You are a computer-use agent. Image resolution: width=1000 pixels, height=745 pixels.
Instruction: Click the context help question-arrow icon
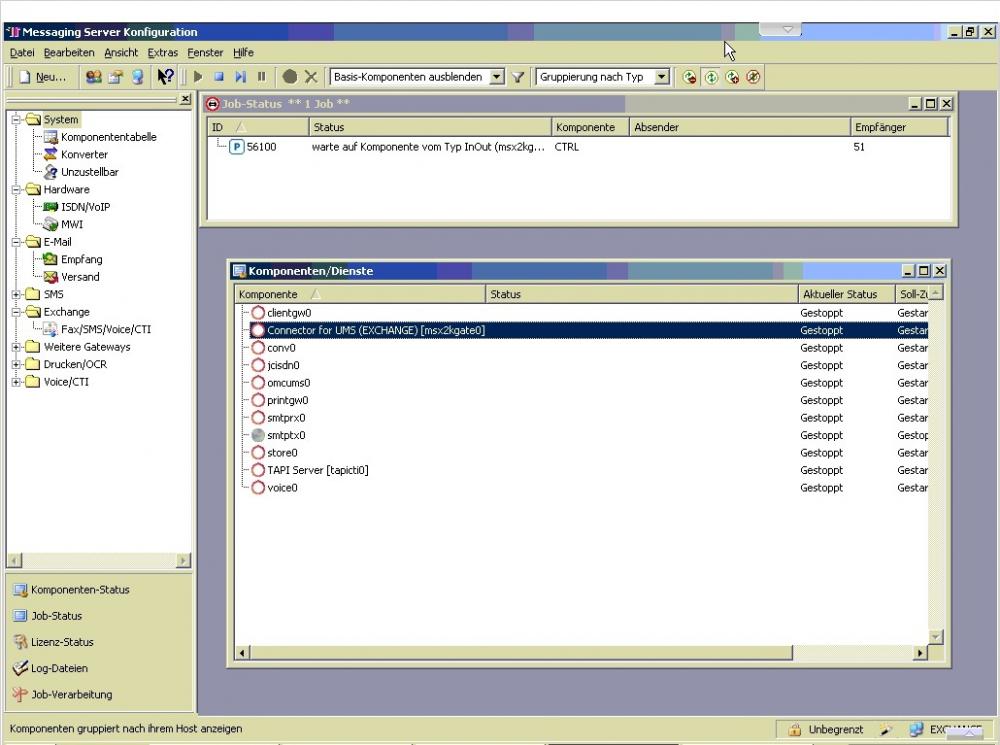pyautogui.click(x=166, y=77)
